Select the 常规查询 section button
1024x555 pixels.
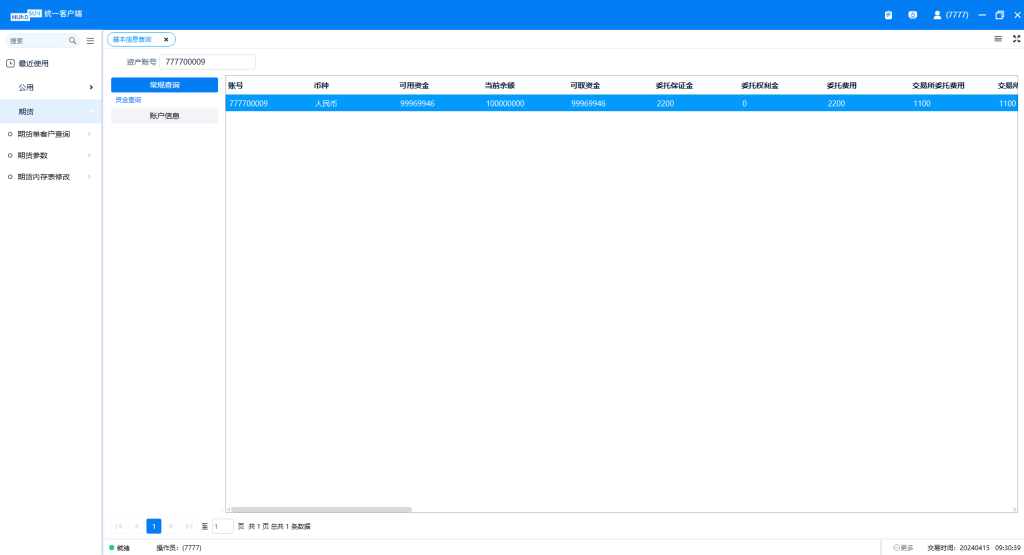click(164, 85)
